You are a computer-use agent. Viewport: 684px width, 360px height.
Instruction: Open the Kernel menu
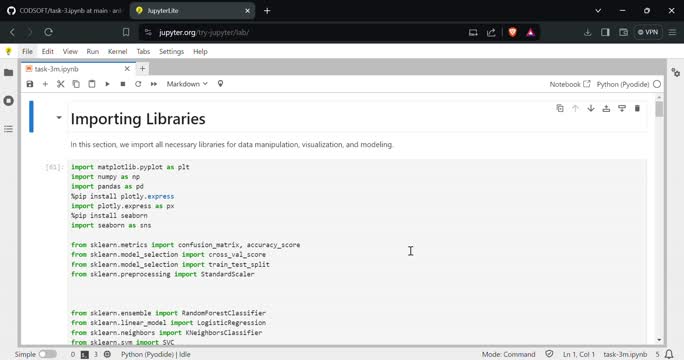point(117,51)
